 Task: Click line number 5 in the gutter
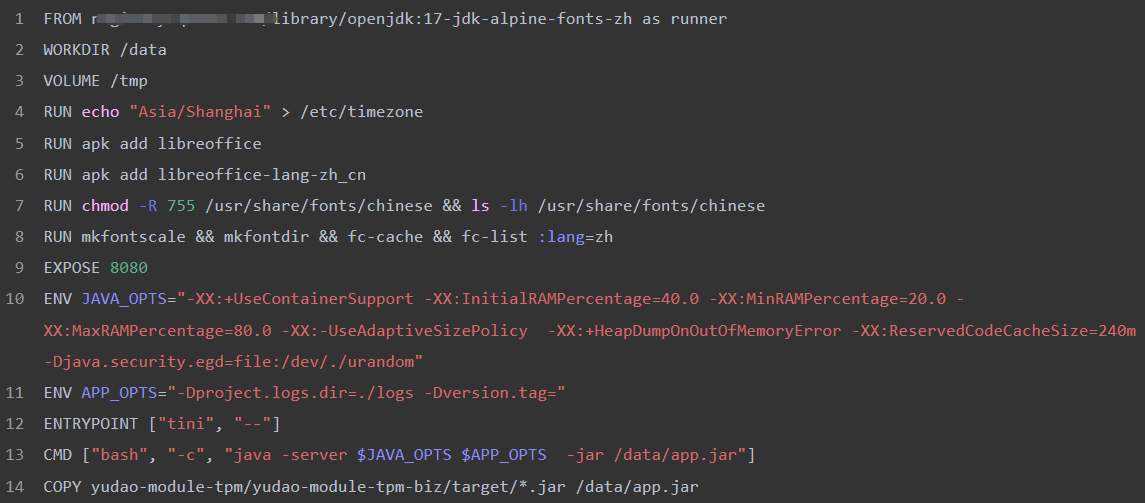click(19, 143)
